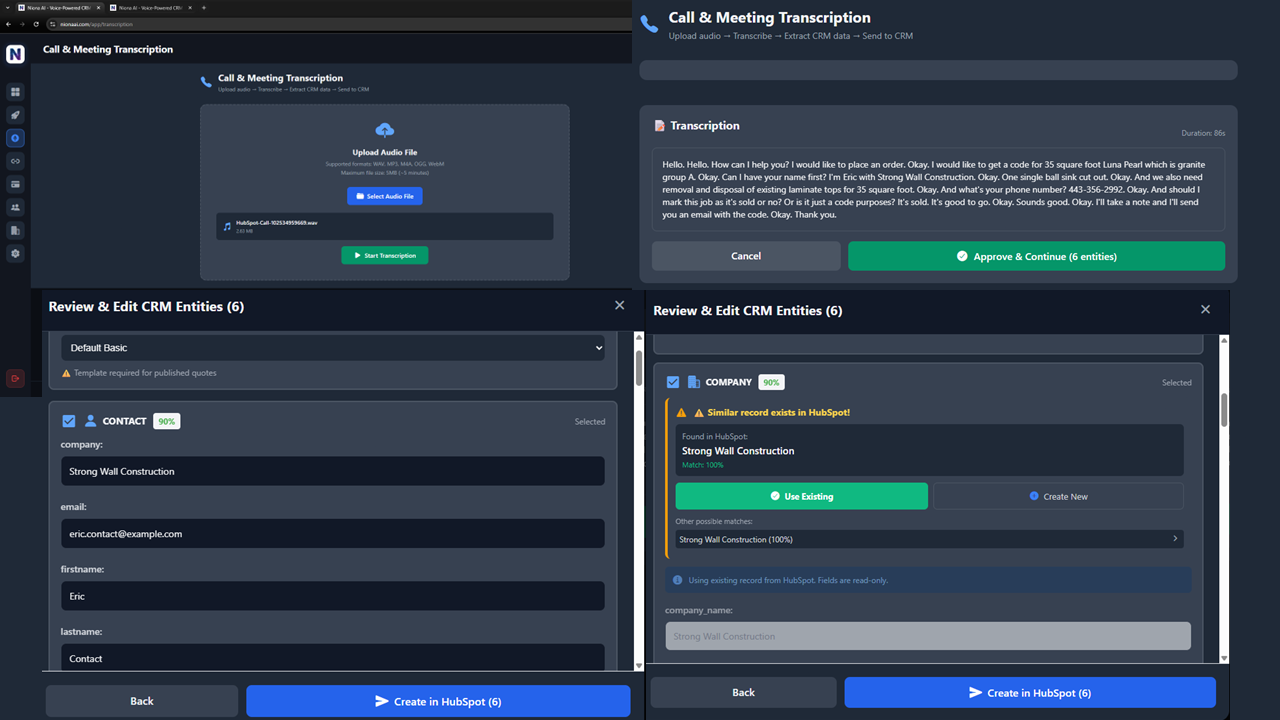Close the review dialog showing the COMPANY entity

[x=1205, y=310]
